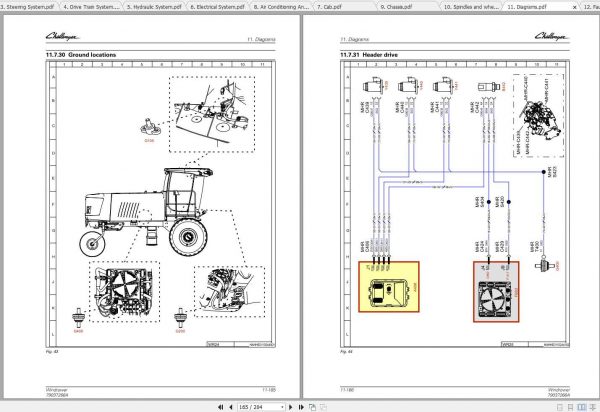Screen dimensions: 600x412
Task: Click the first solenoid valve symbol in header drive
Action: [x=373, y=85]
